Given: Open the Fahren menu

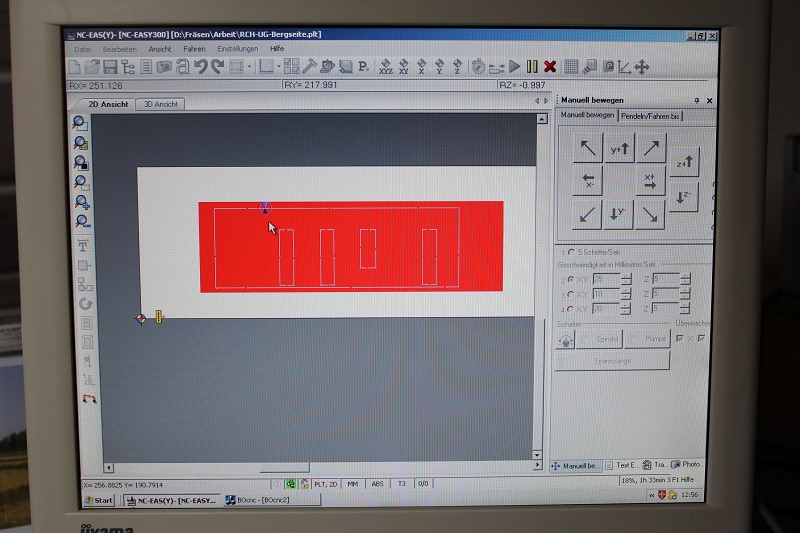Looking at the screenshot, I should 193,49.
